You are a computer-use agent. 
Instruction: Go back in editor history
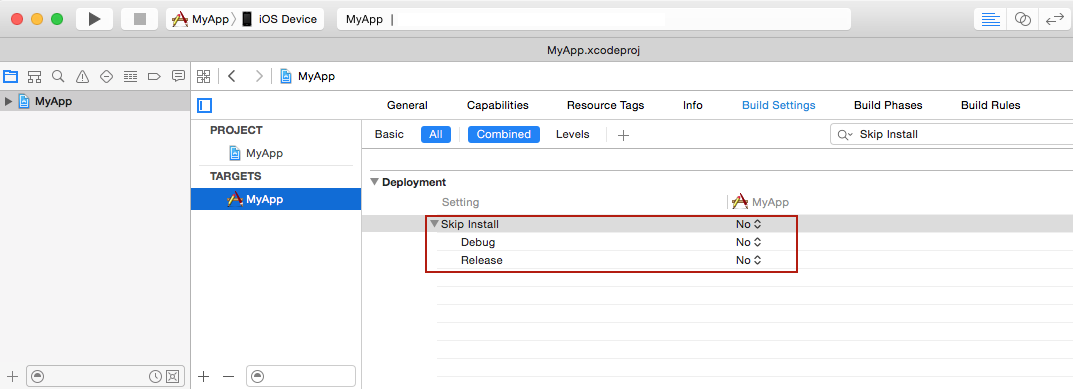[x=231, y=76]
